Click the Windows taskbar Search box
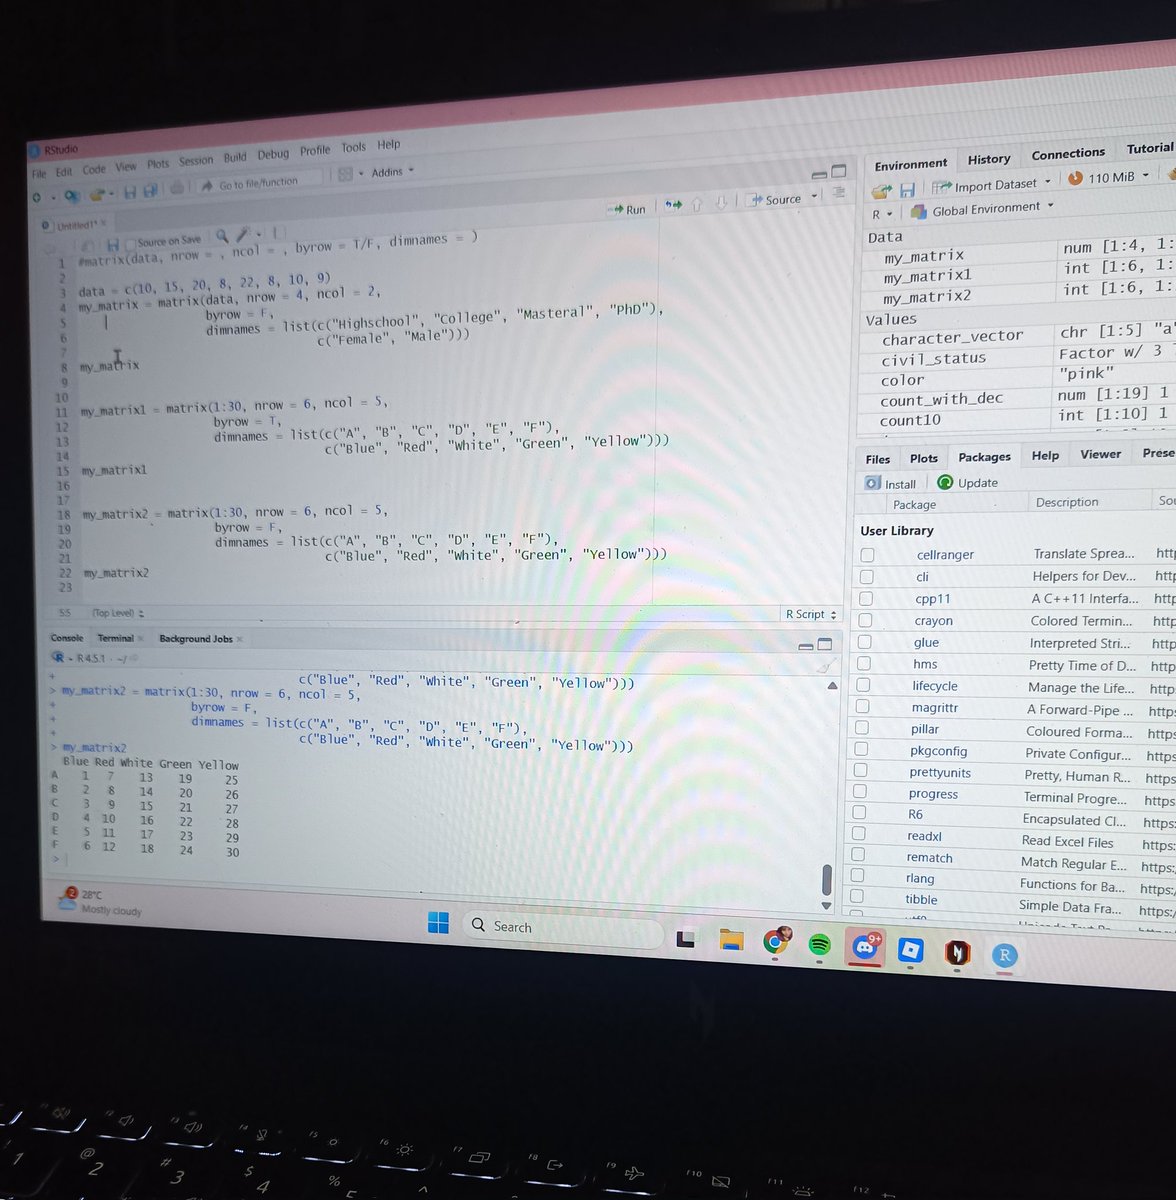Viewport: 1176px width, 1200px height. (x=563, y=929)
